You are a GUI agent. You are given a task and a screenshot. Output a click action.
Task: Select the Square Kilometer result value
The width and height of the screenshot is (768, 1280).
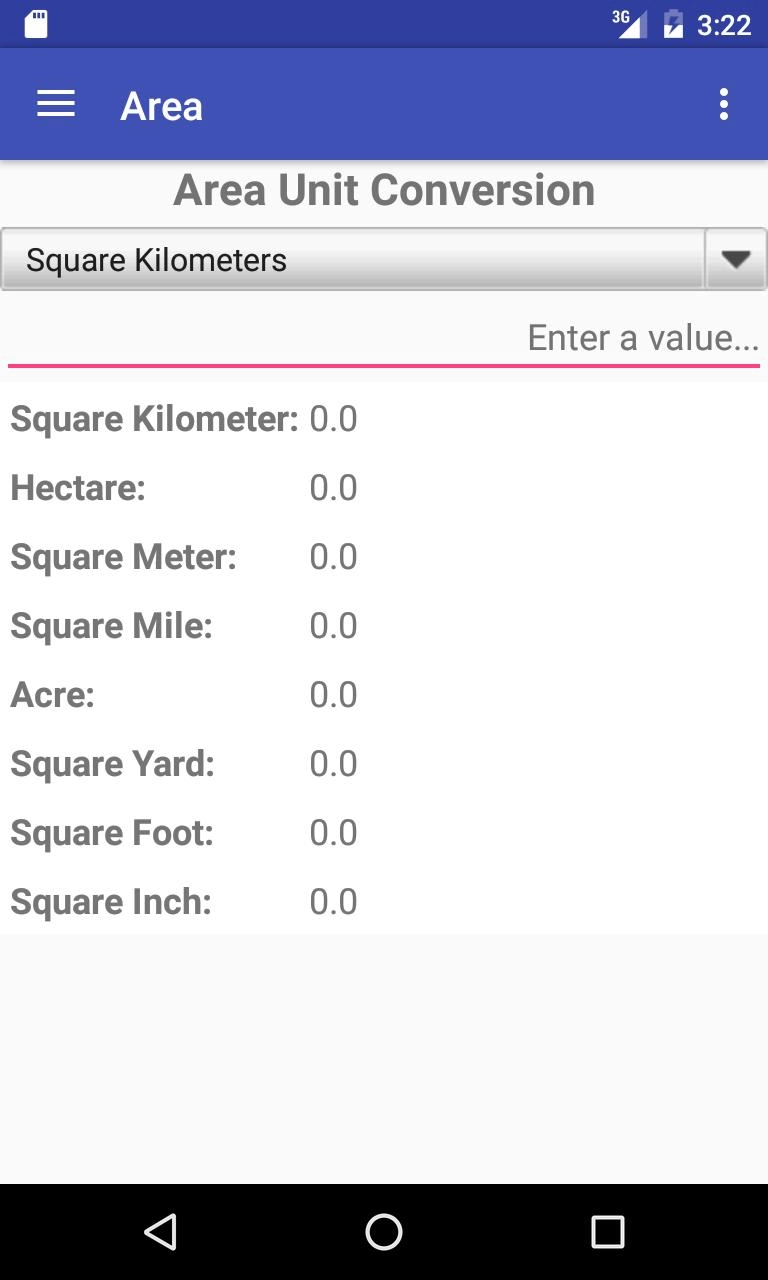(x=333, y=419)
